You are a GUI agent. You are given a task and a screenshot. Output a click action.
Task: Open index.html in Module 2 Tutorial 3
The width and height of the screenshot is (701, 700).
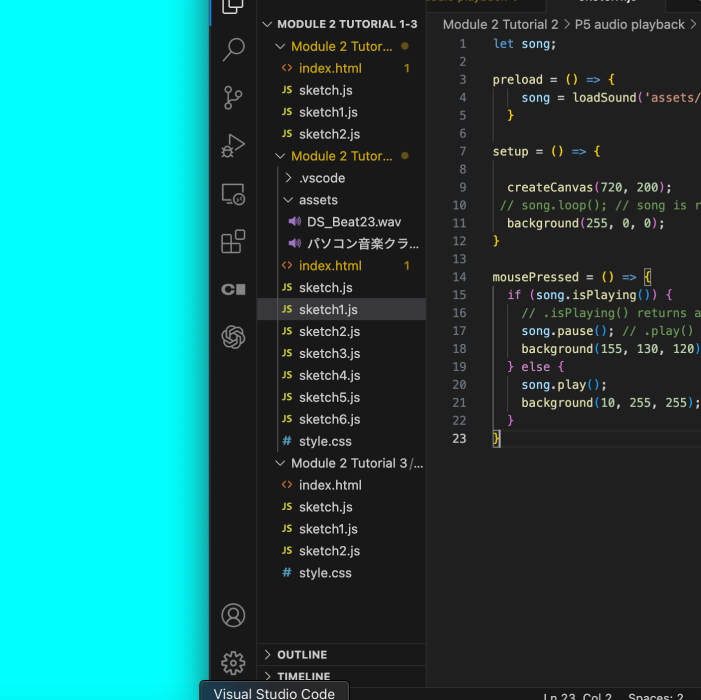pos(341,485)
